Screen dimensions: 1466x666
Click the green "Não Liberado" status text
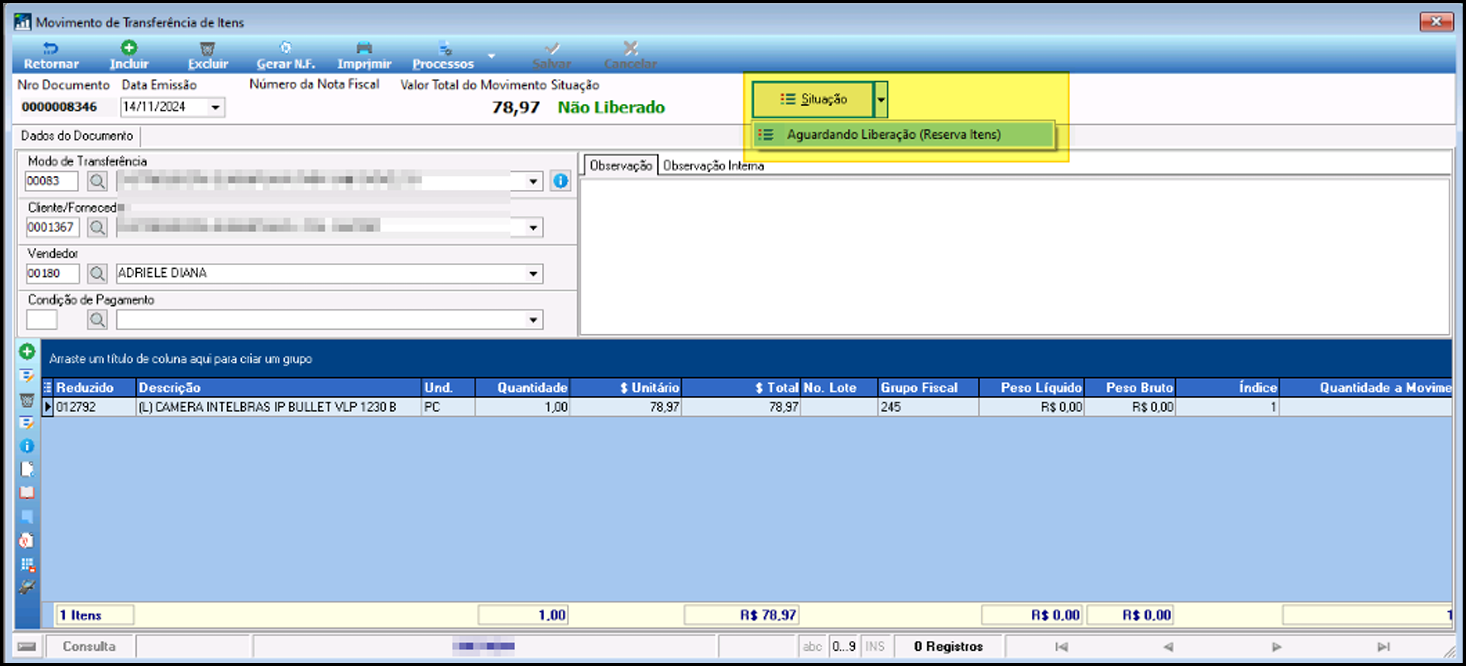(611, 107)
